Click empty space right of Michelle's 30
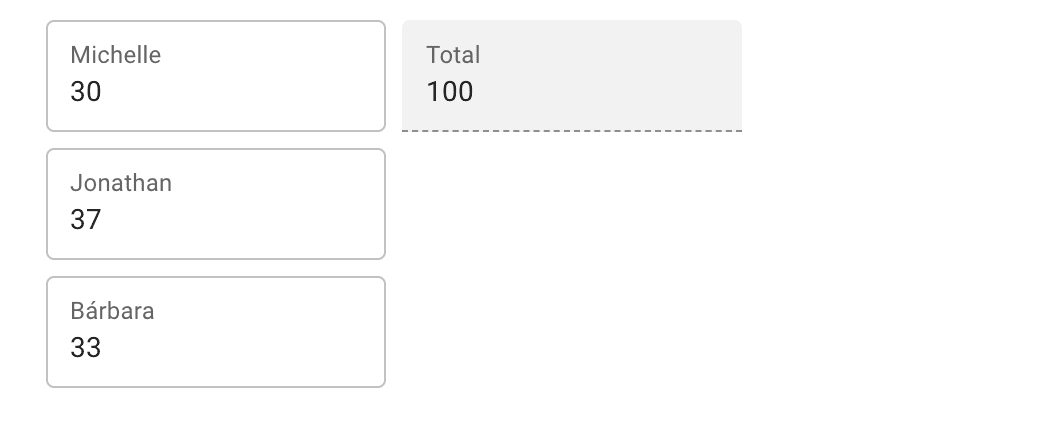Screen dimensions: 1062x424 pyautogui.click(x=250, y=92)
